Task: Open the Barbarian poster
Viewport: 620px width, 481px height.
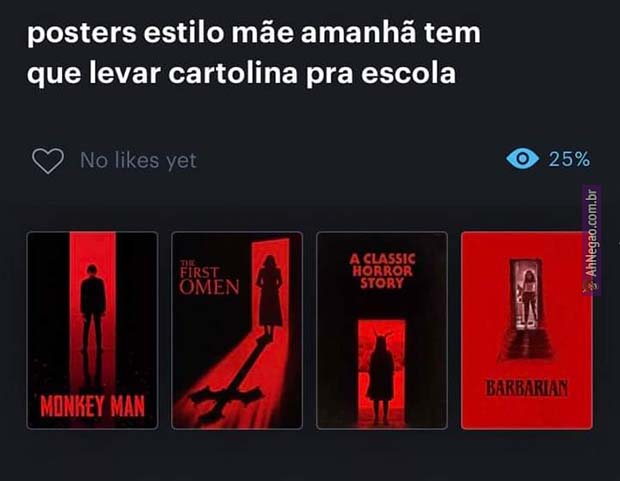Action: [527, 331]
